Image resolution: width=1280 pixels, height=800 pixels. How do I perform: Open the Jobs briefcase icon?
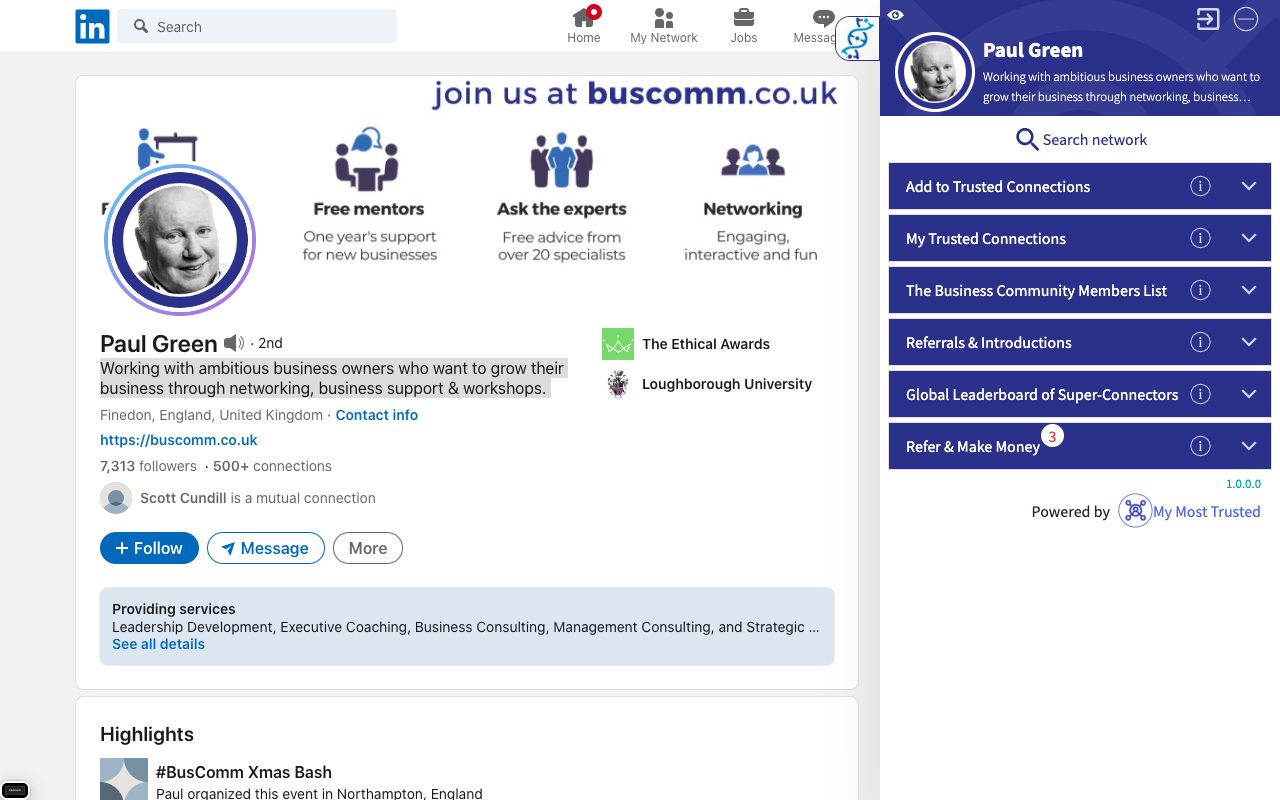pyautogui.click(x=744, y=18)
